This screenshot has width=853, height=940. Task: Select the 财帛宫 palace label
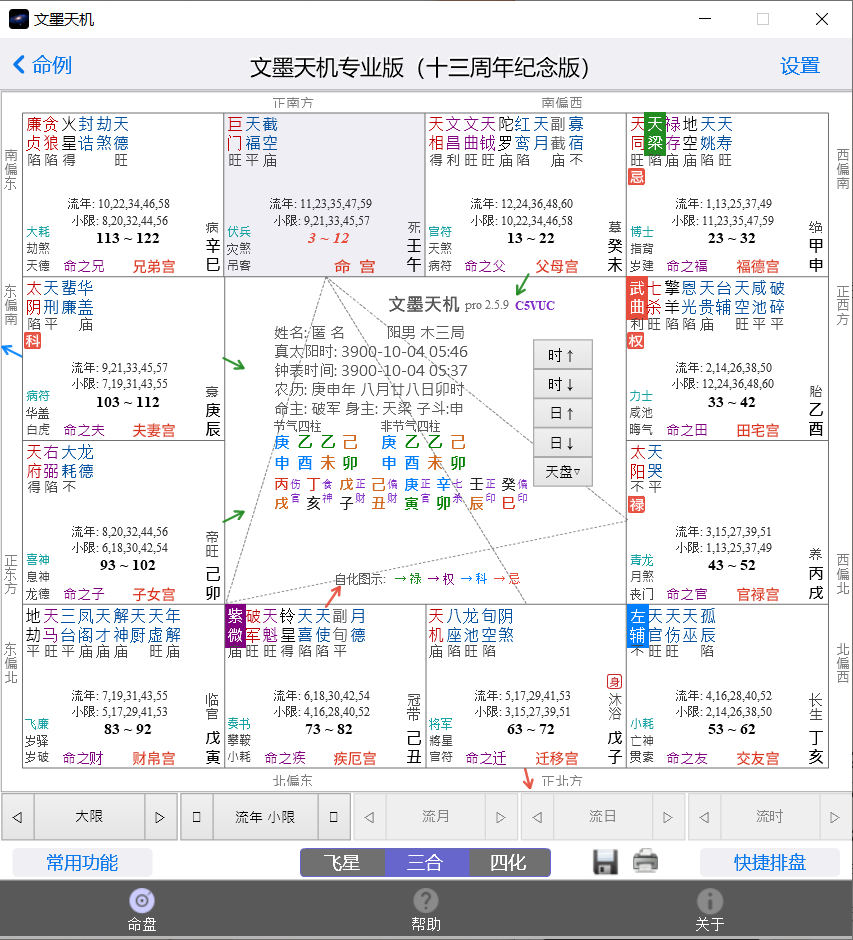point(154,758)
